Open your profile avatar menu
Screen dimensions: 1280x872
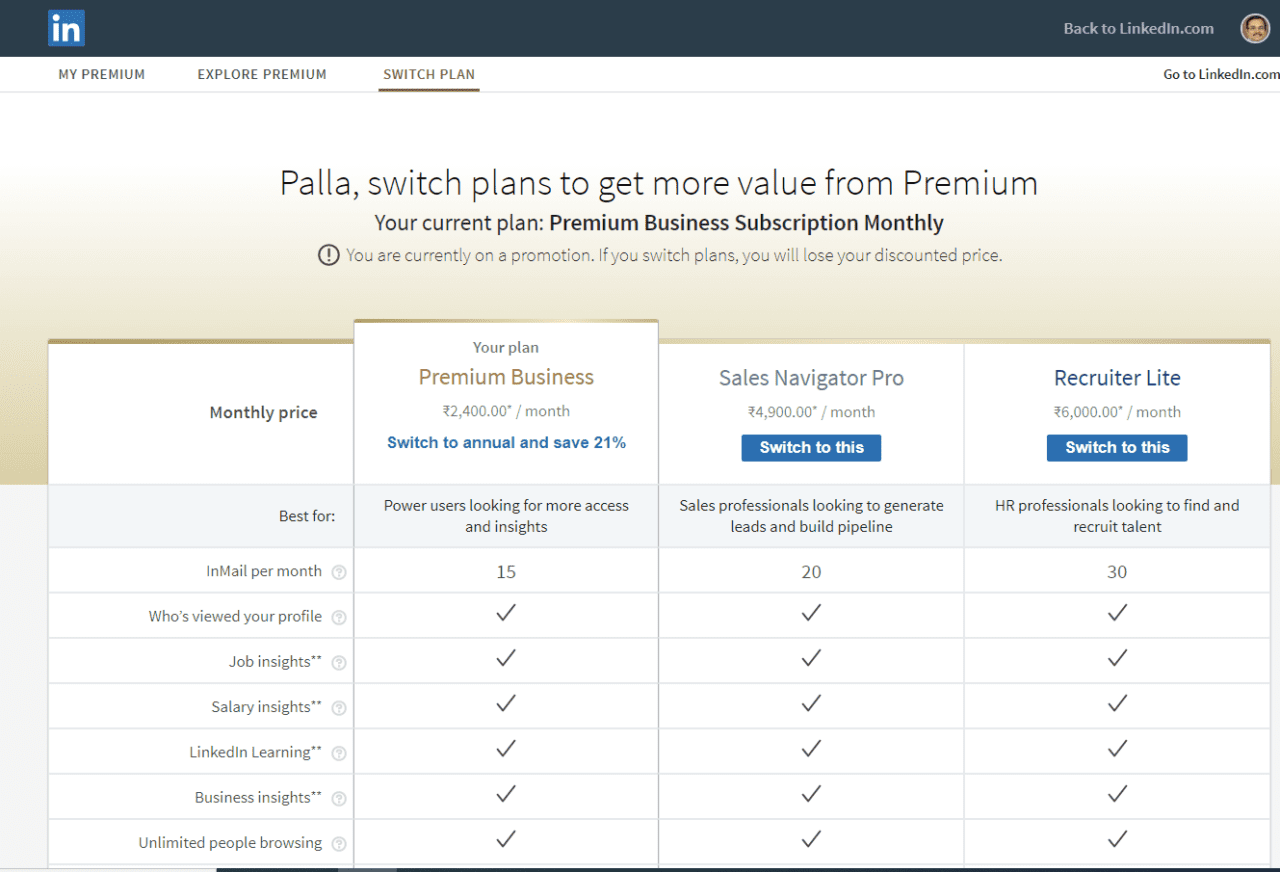click(1254, 28)
